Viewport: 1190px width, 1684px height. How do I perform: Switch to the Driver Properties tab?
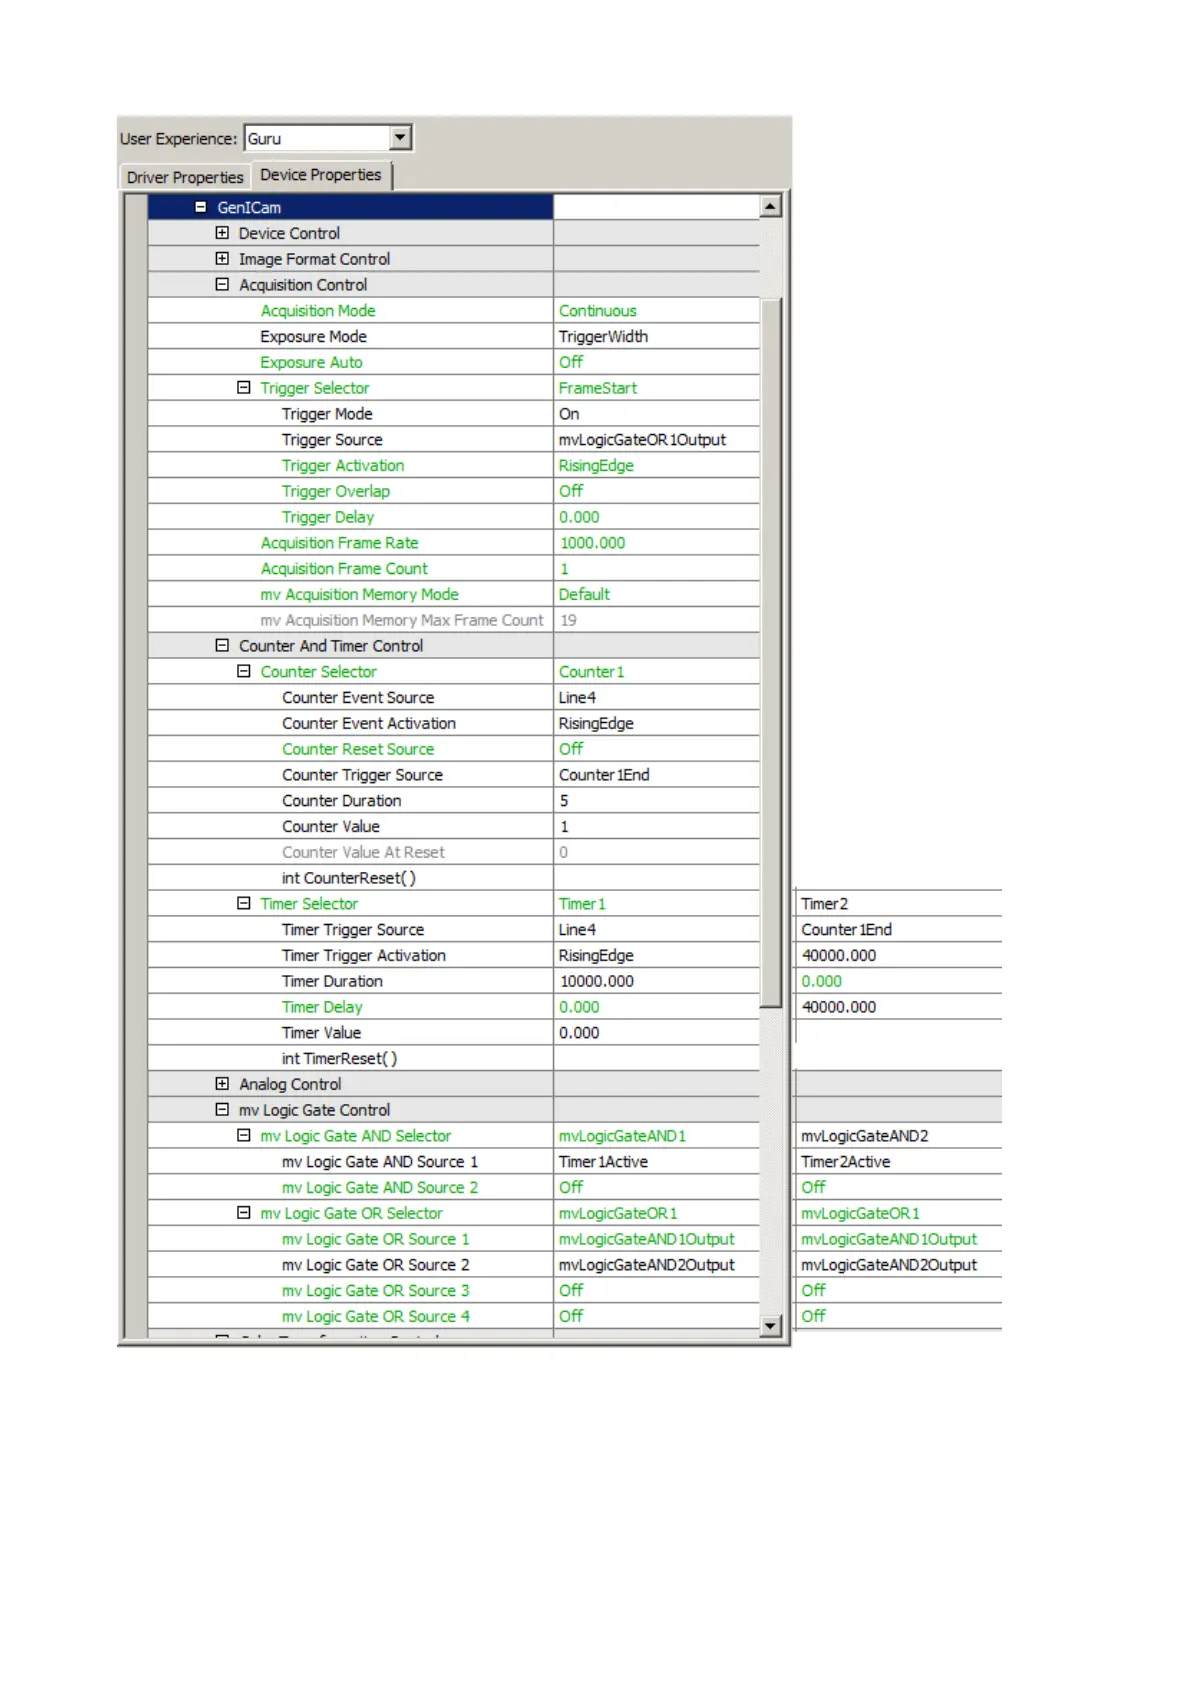185,177
